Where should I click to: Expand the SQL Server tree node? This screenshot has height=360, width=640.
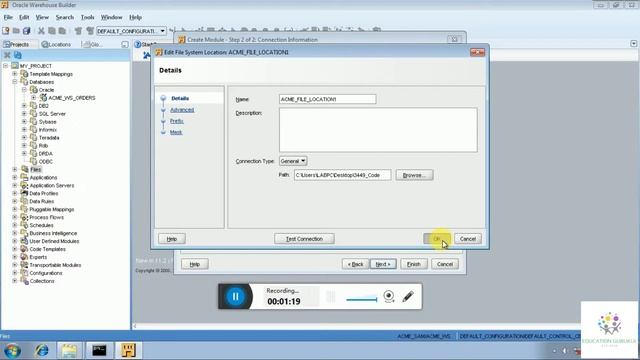pos(24,113)
